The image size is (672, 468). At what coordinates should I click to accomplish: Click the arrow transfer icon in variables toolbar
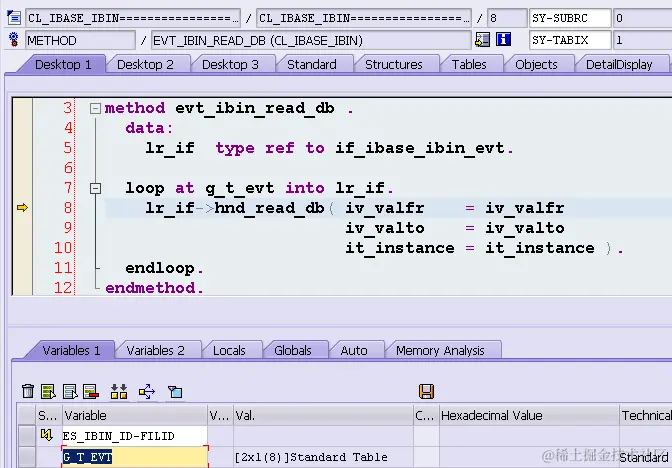click(x=147, y=391)
